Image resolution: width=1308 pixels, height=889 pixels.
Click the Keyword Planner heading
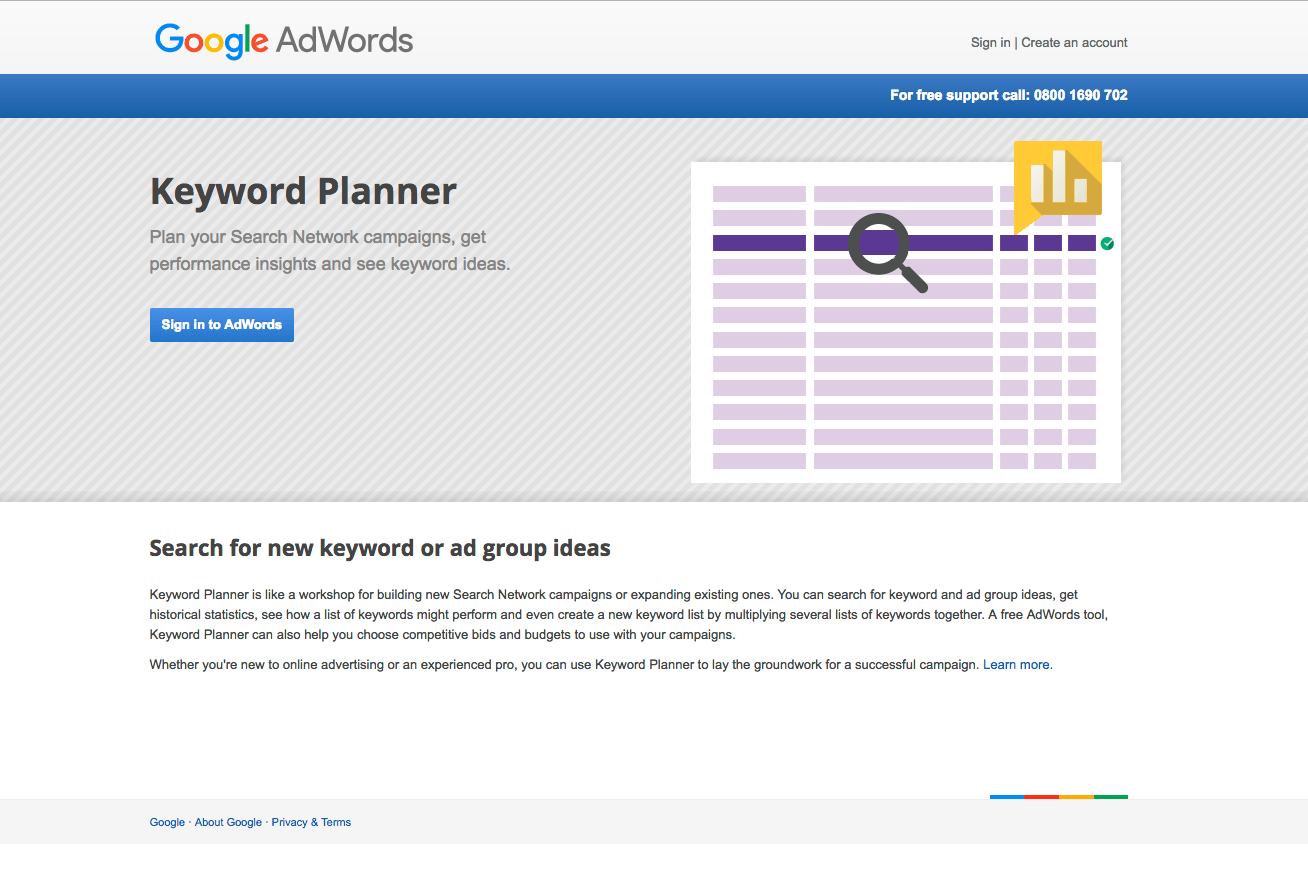[x=303, y=191]
